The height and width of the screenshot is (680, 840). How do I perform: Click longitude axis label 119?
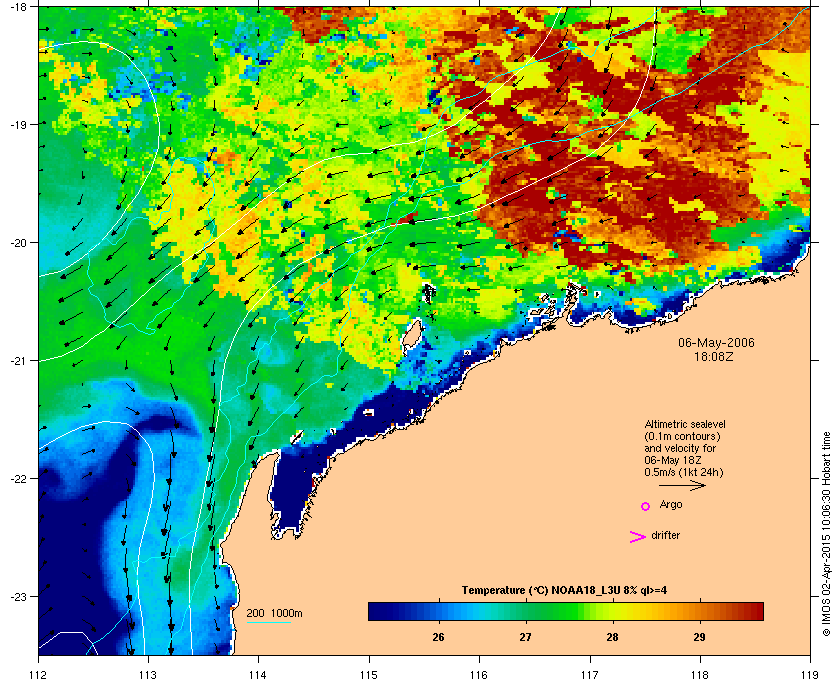pos(810,674)
